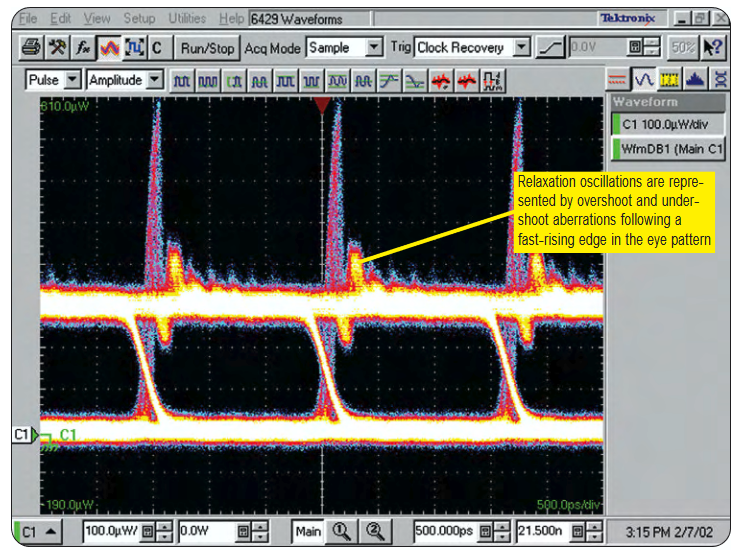Toggle the C1 channel button at bottom left
The height and width of the screenshot is (550, 739).
coord(39,532)
